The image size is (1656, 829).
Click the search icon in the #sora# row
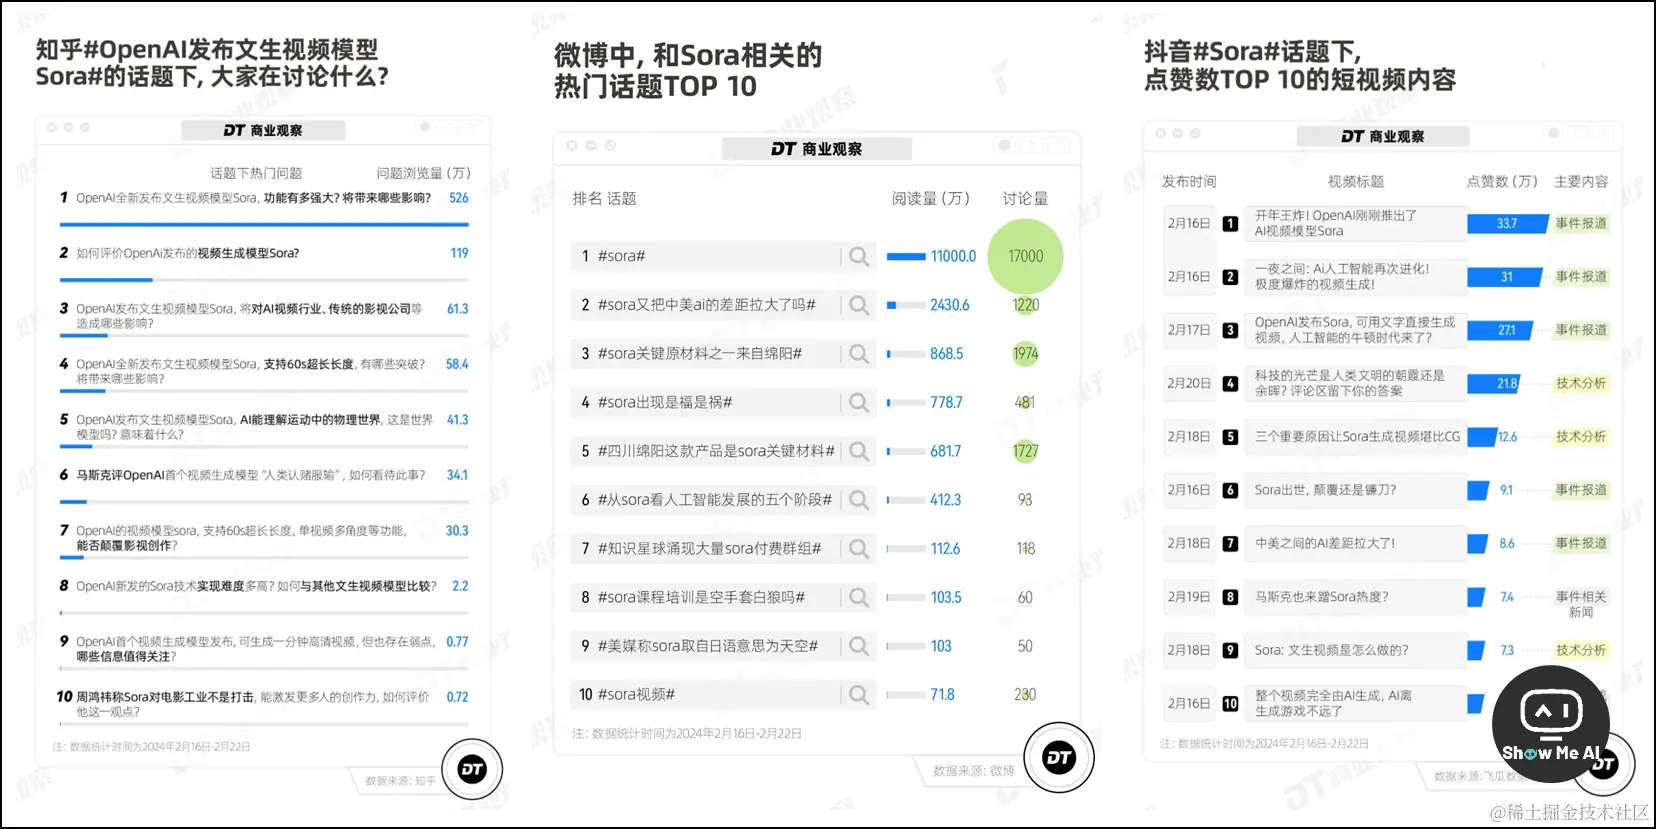pos(859,257)
